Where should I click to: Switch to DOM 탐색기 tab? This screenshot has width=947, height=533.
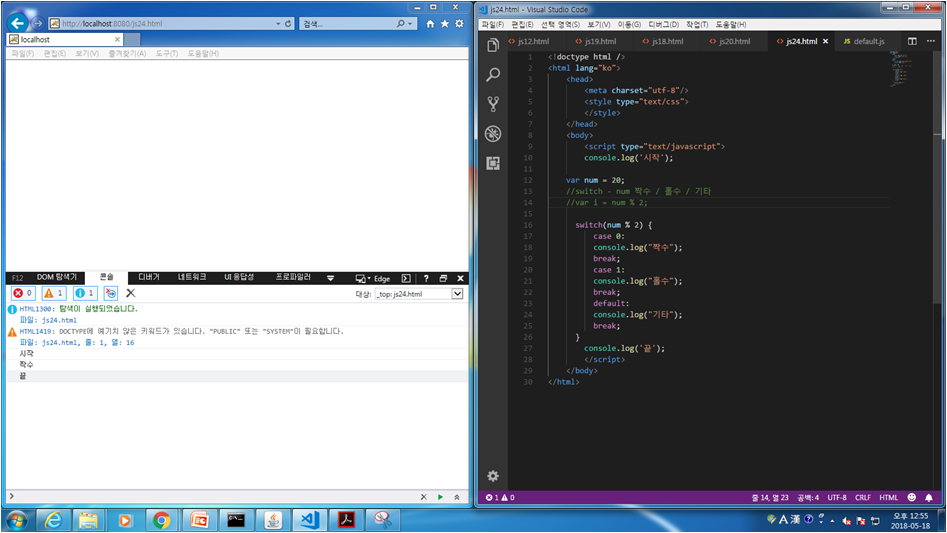pyautogui.click(x=57, y=277)
